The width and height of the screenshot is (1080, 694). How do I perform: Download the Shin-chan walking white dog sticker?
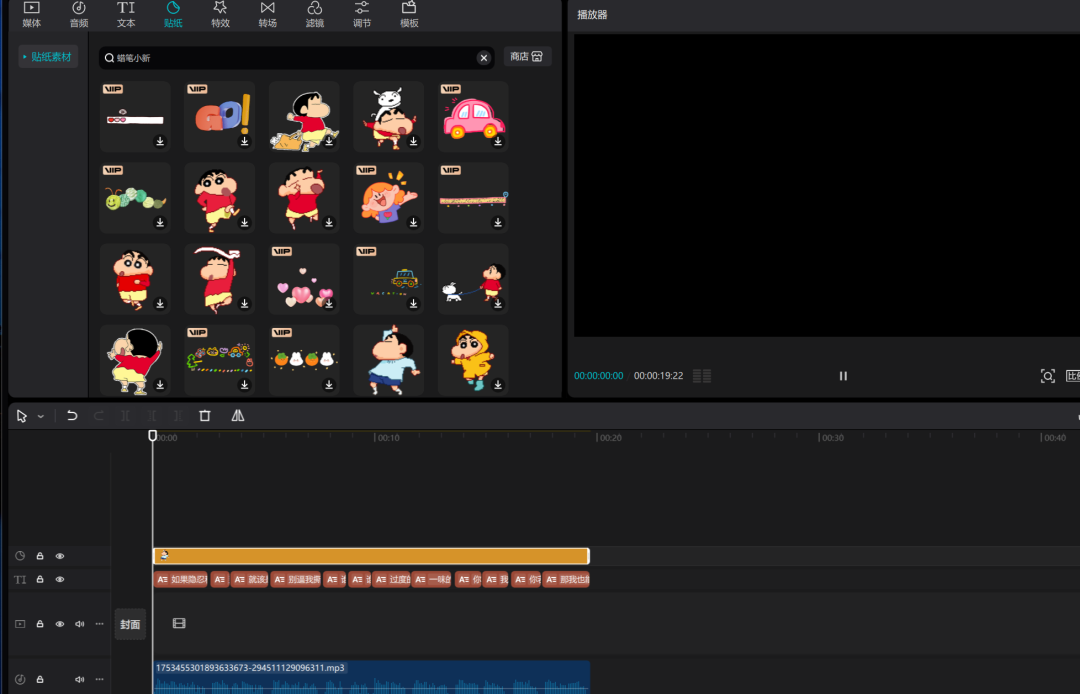click(498, 304)
